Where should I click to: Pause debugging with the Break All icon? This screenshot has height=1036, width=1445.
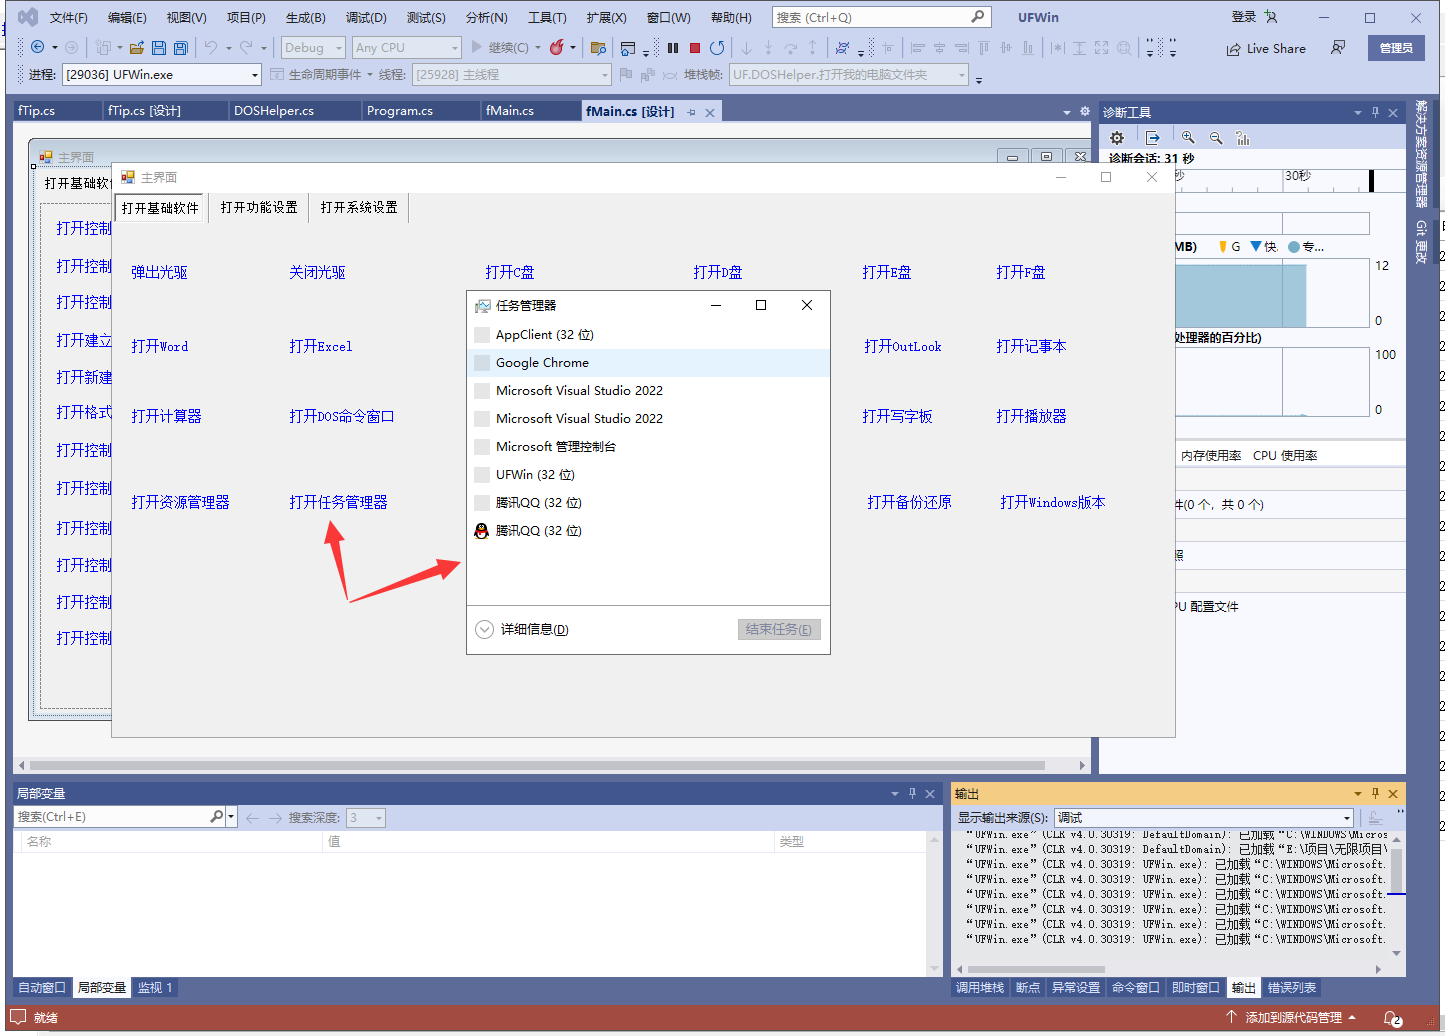coord(673,47)
